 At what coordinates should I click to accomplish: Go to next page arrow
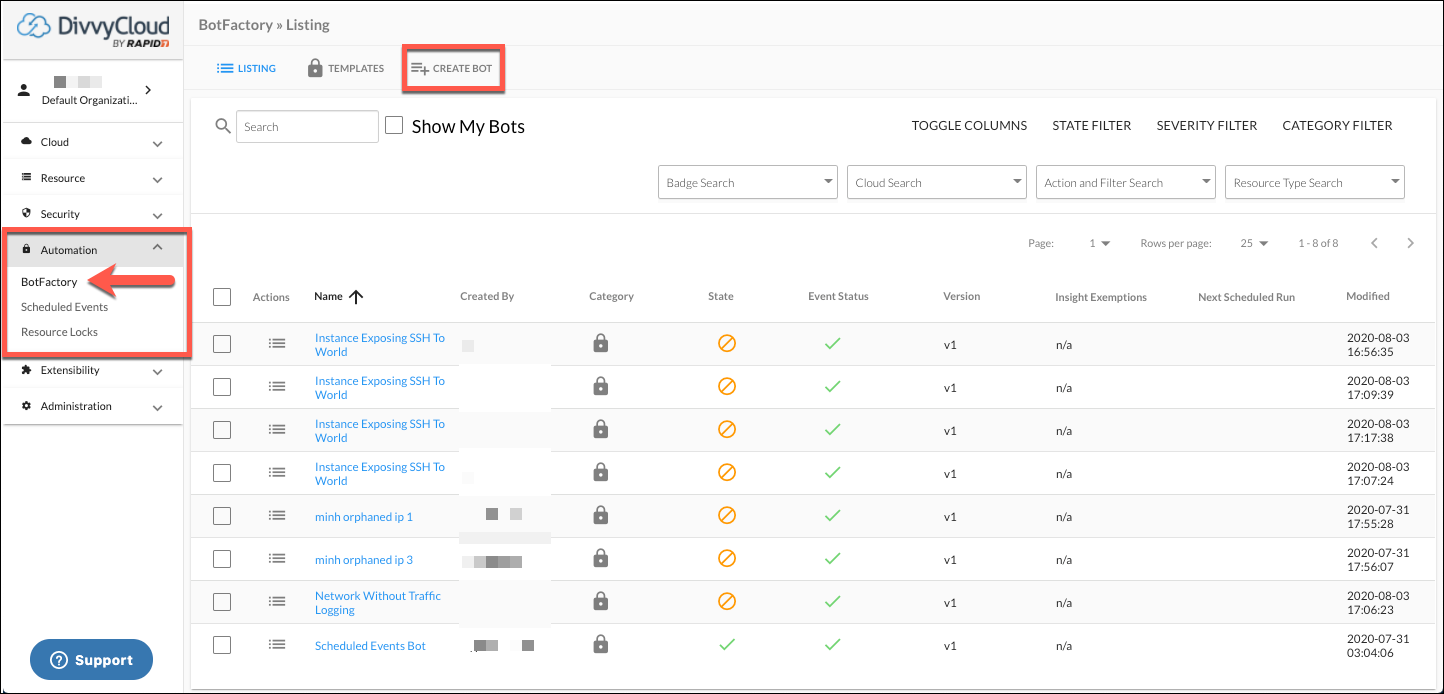pos(1410,243)
